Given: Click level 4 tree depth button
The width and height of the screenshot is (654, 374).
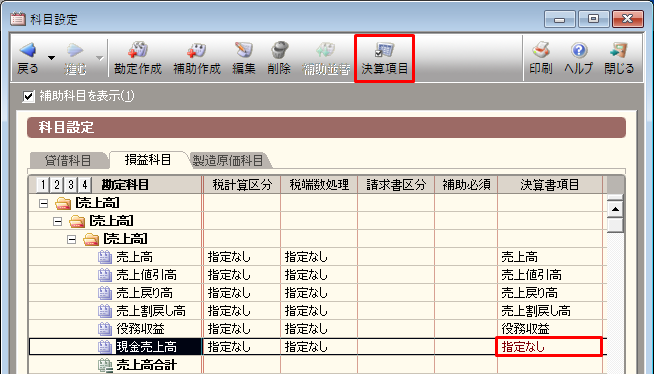Looking at the screenshot, I should point(85,185).
